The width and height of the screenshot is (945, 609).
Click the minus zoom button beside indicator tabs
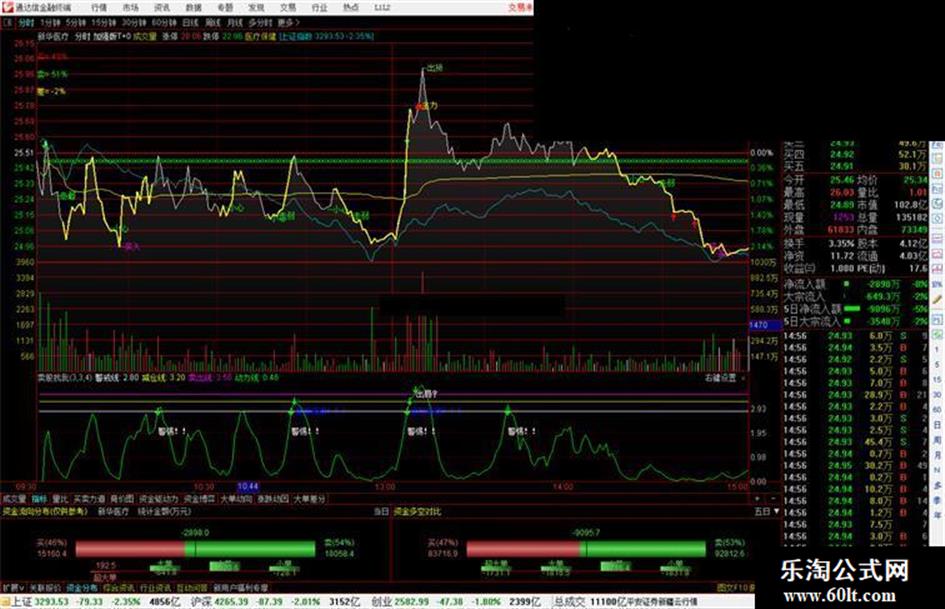[x=772, y=499]
